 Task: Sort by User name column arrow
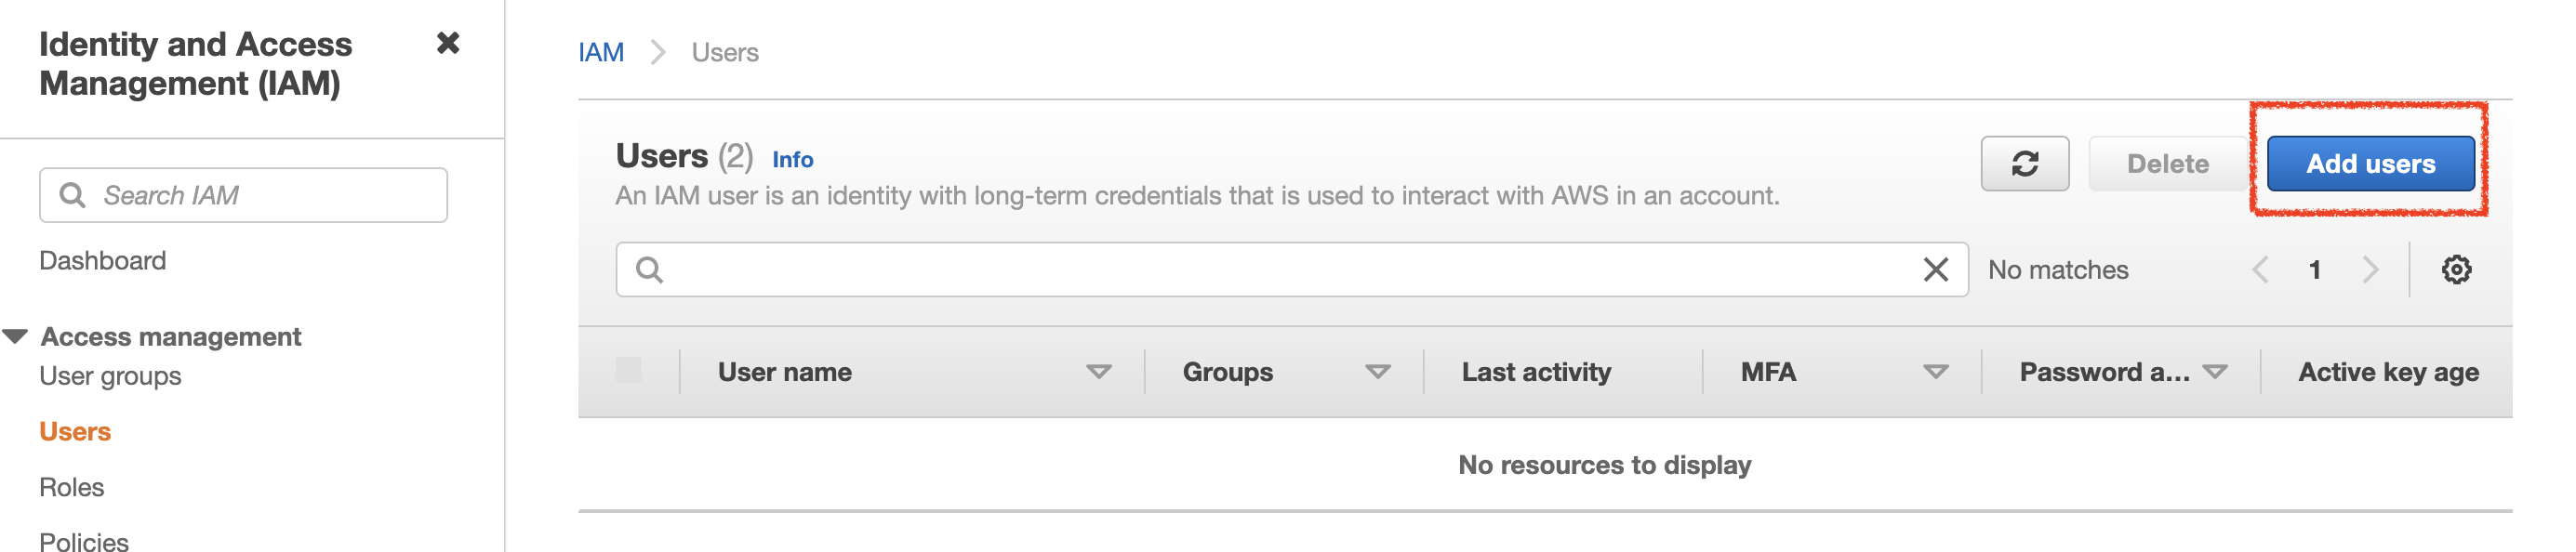pos(1099,372)
